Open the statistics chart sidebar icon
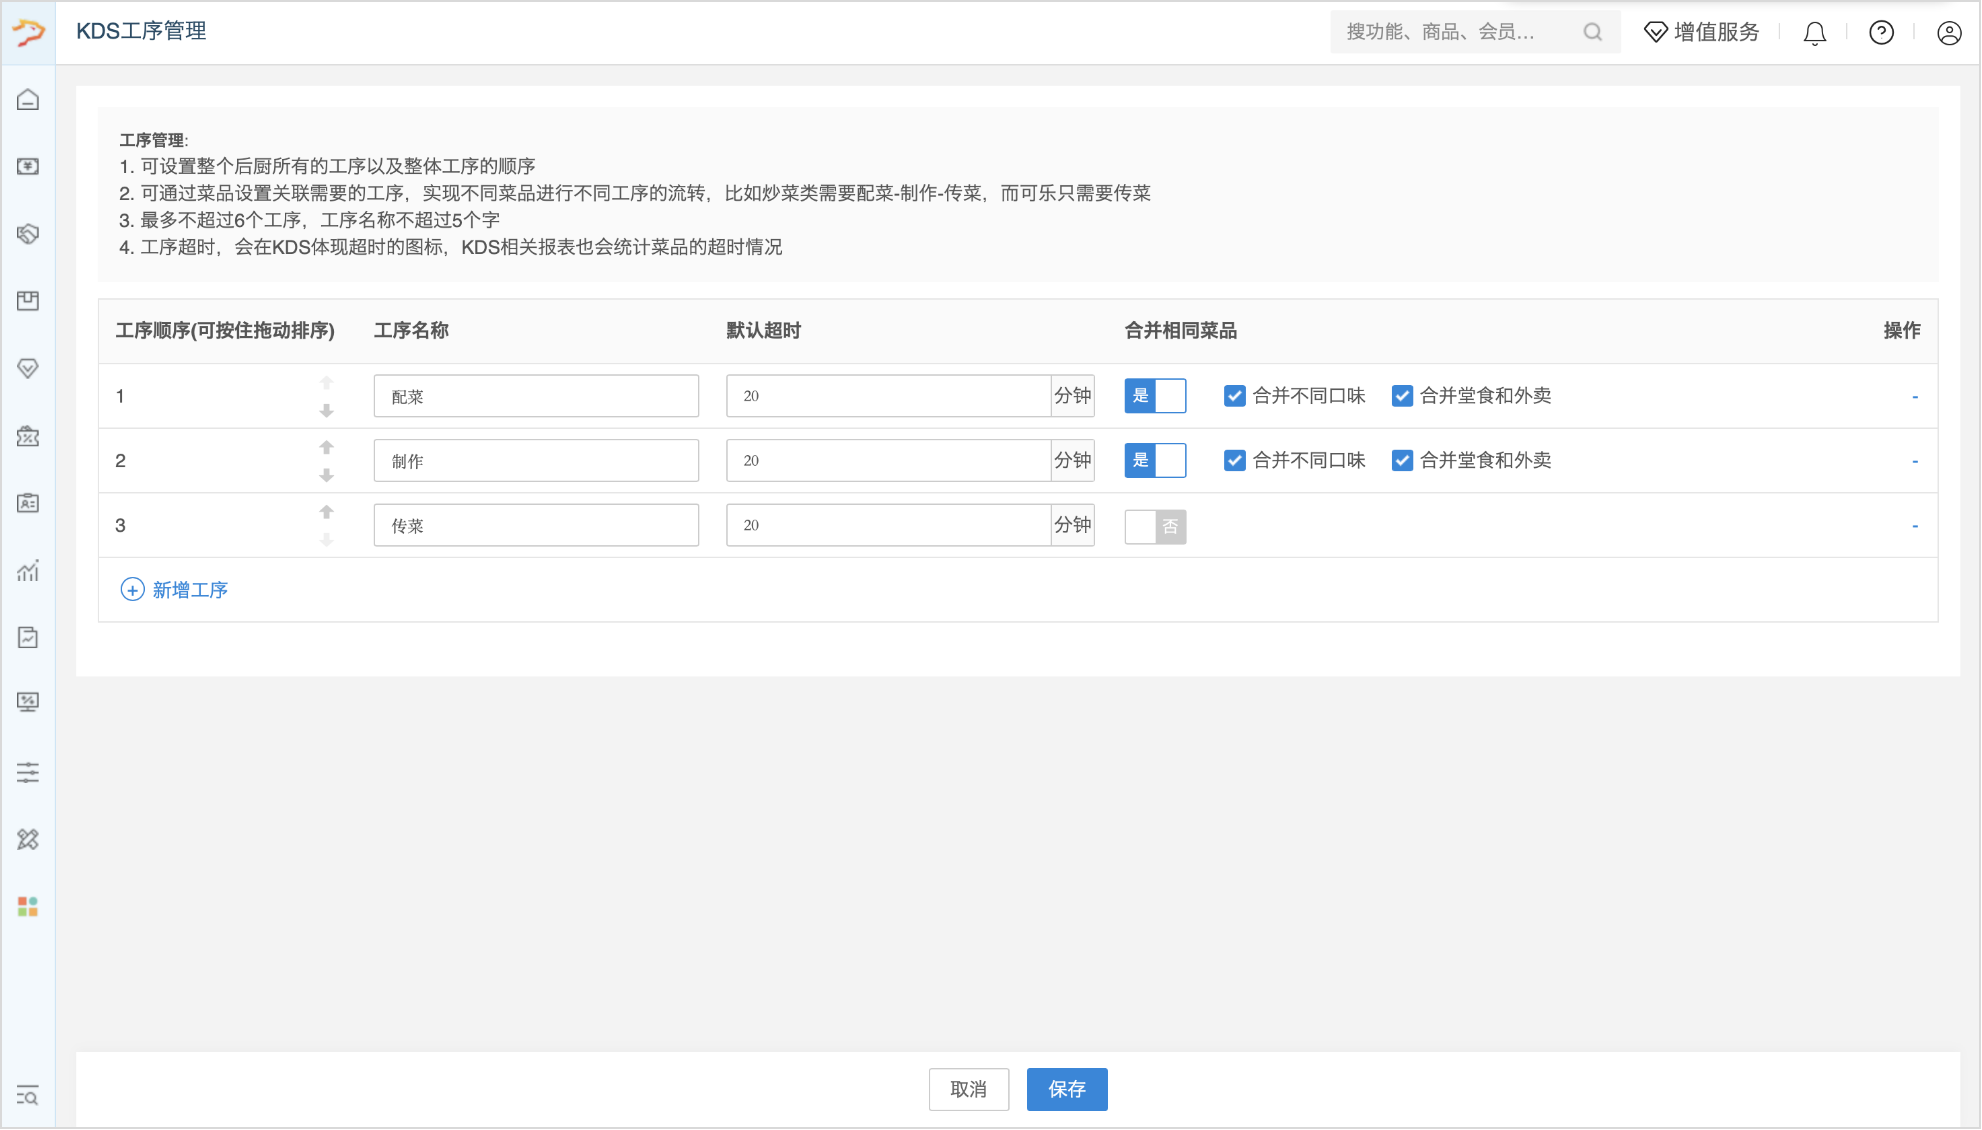This screenshot has width=1982, height=1130. [28, 570]
